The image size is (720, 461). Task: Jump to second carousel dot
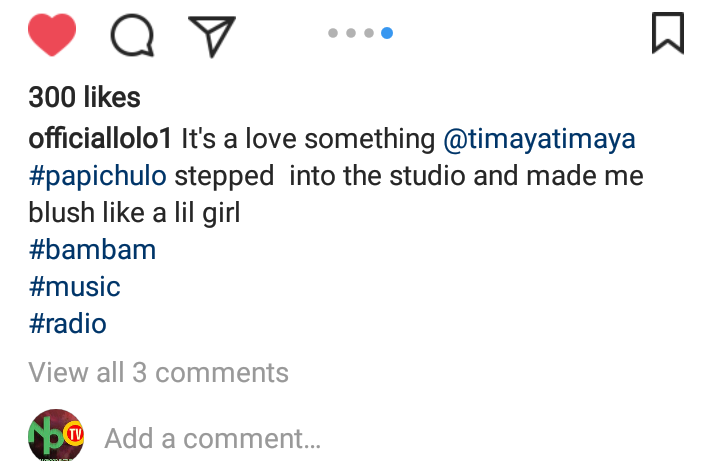coord(351,33)
